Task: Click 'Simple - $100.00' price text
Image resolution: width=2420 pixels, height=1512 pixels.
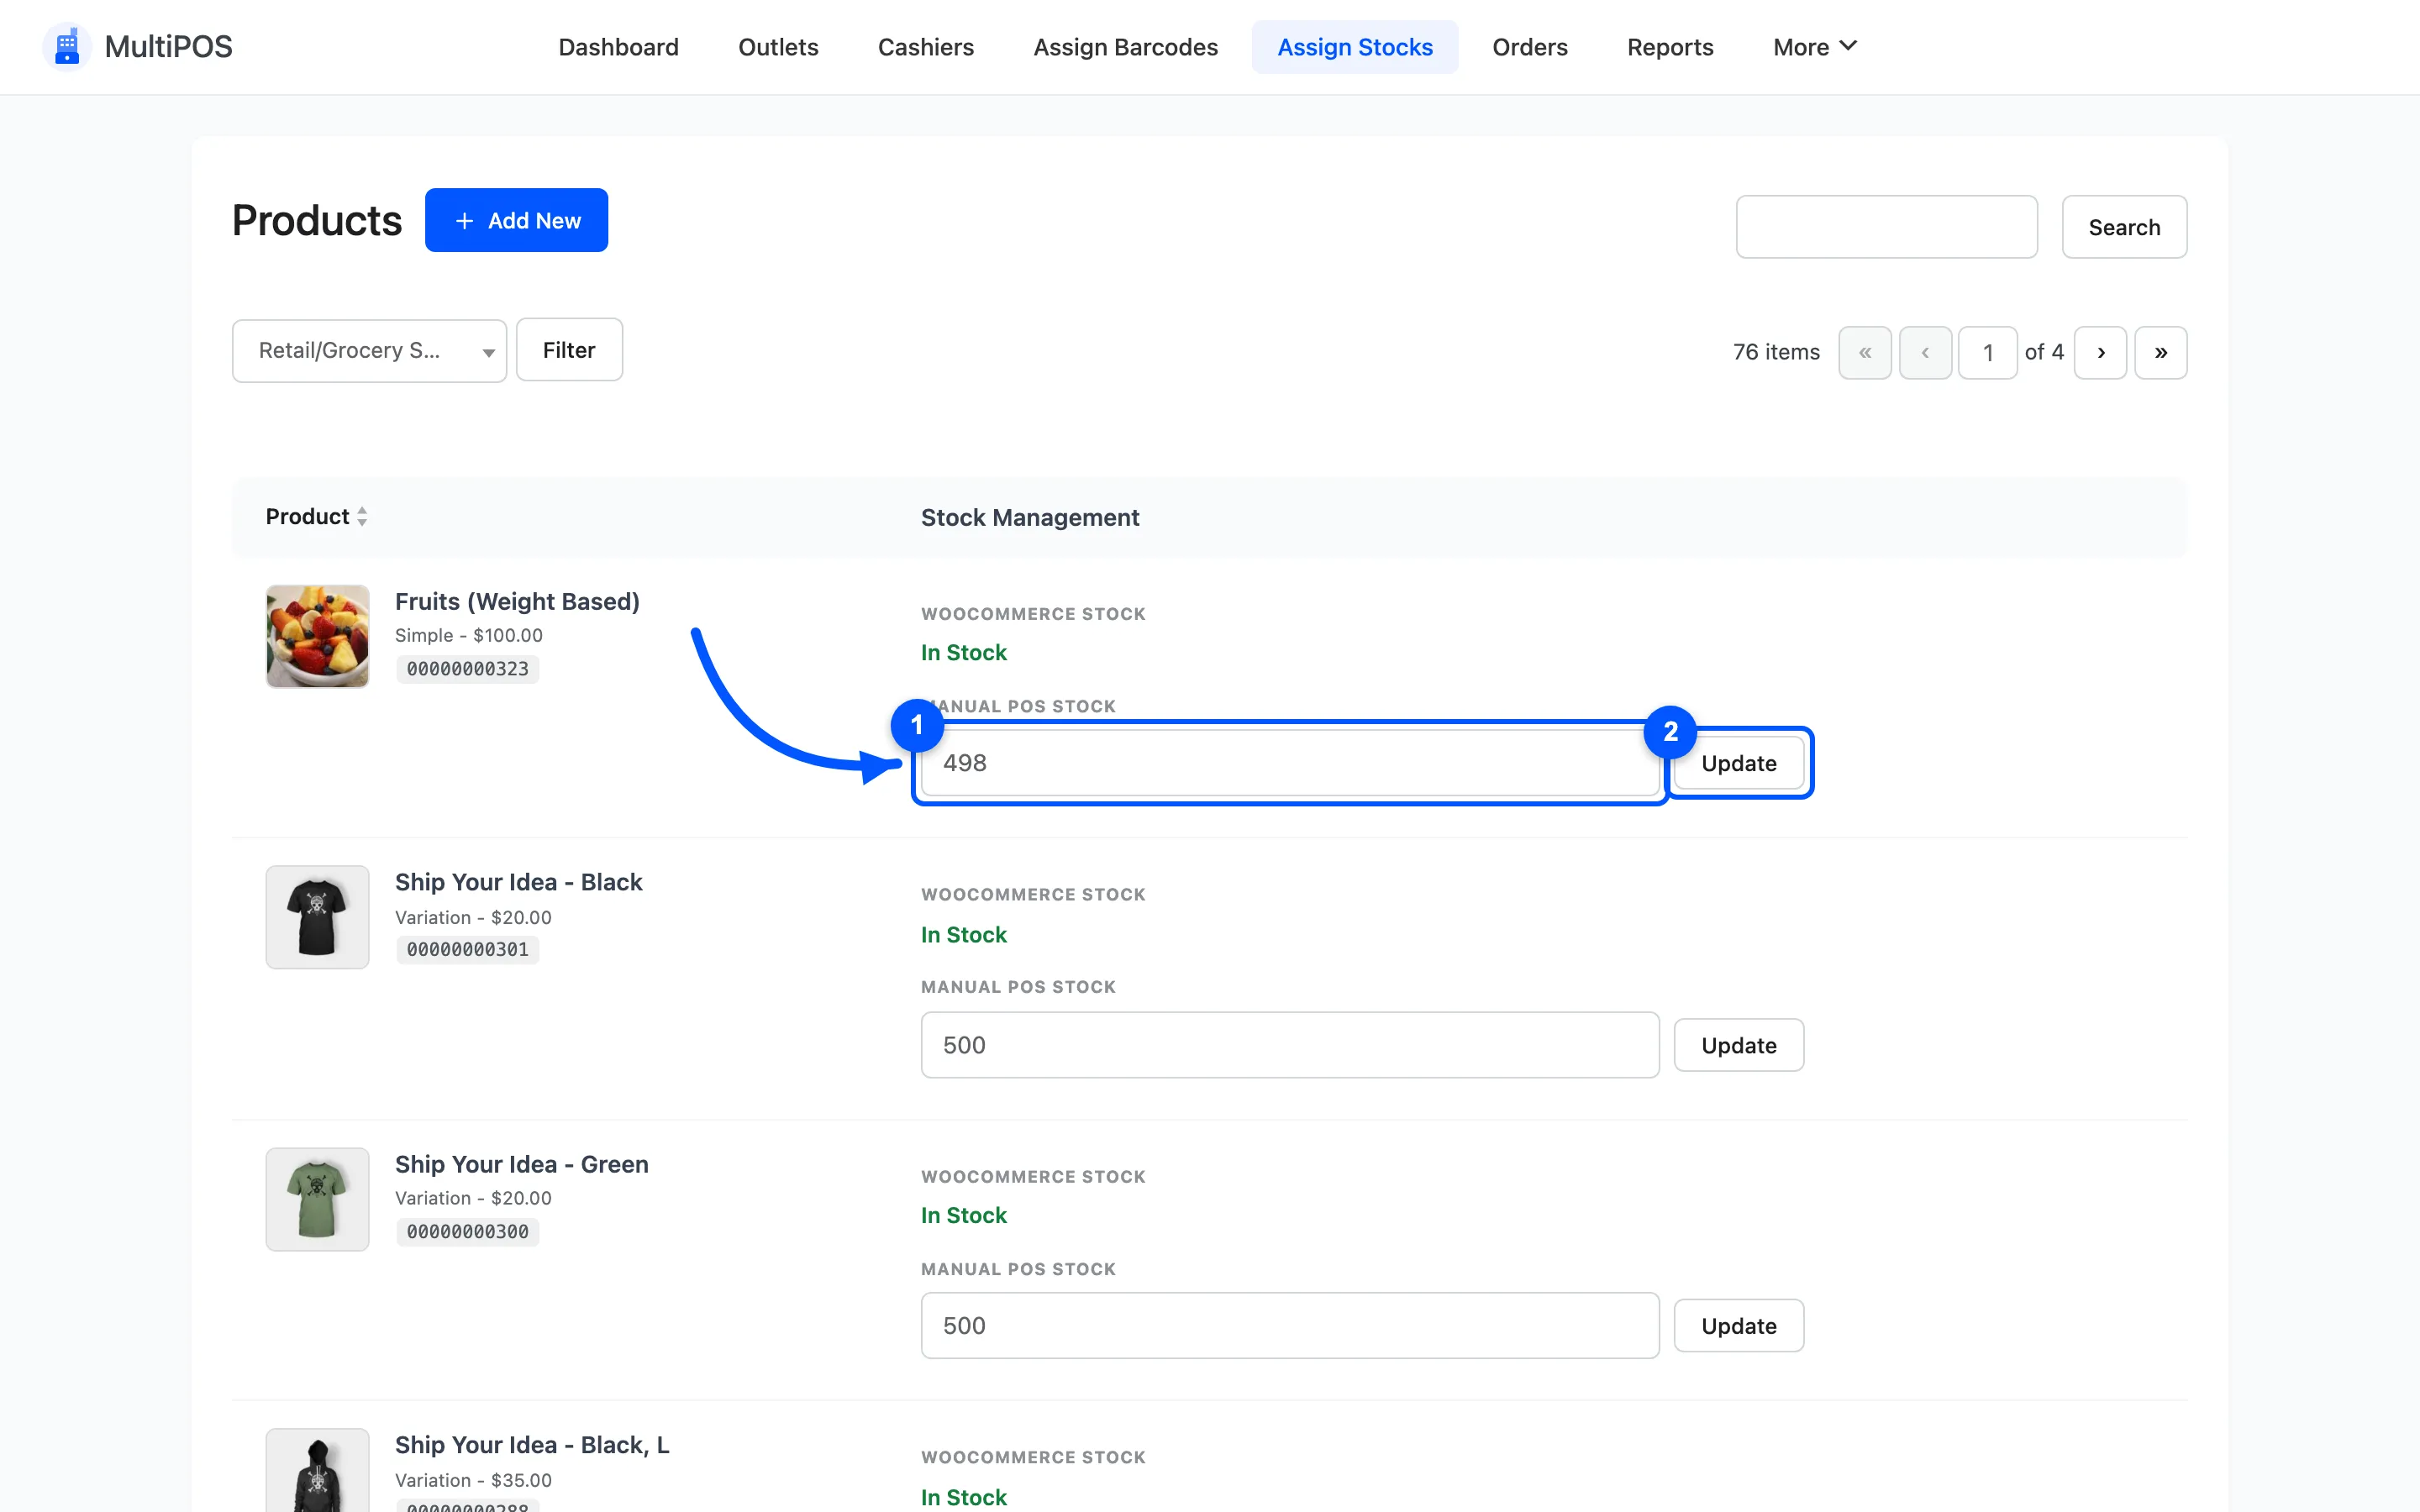Action: tap(469, 635)
